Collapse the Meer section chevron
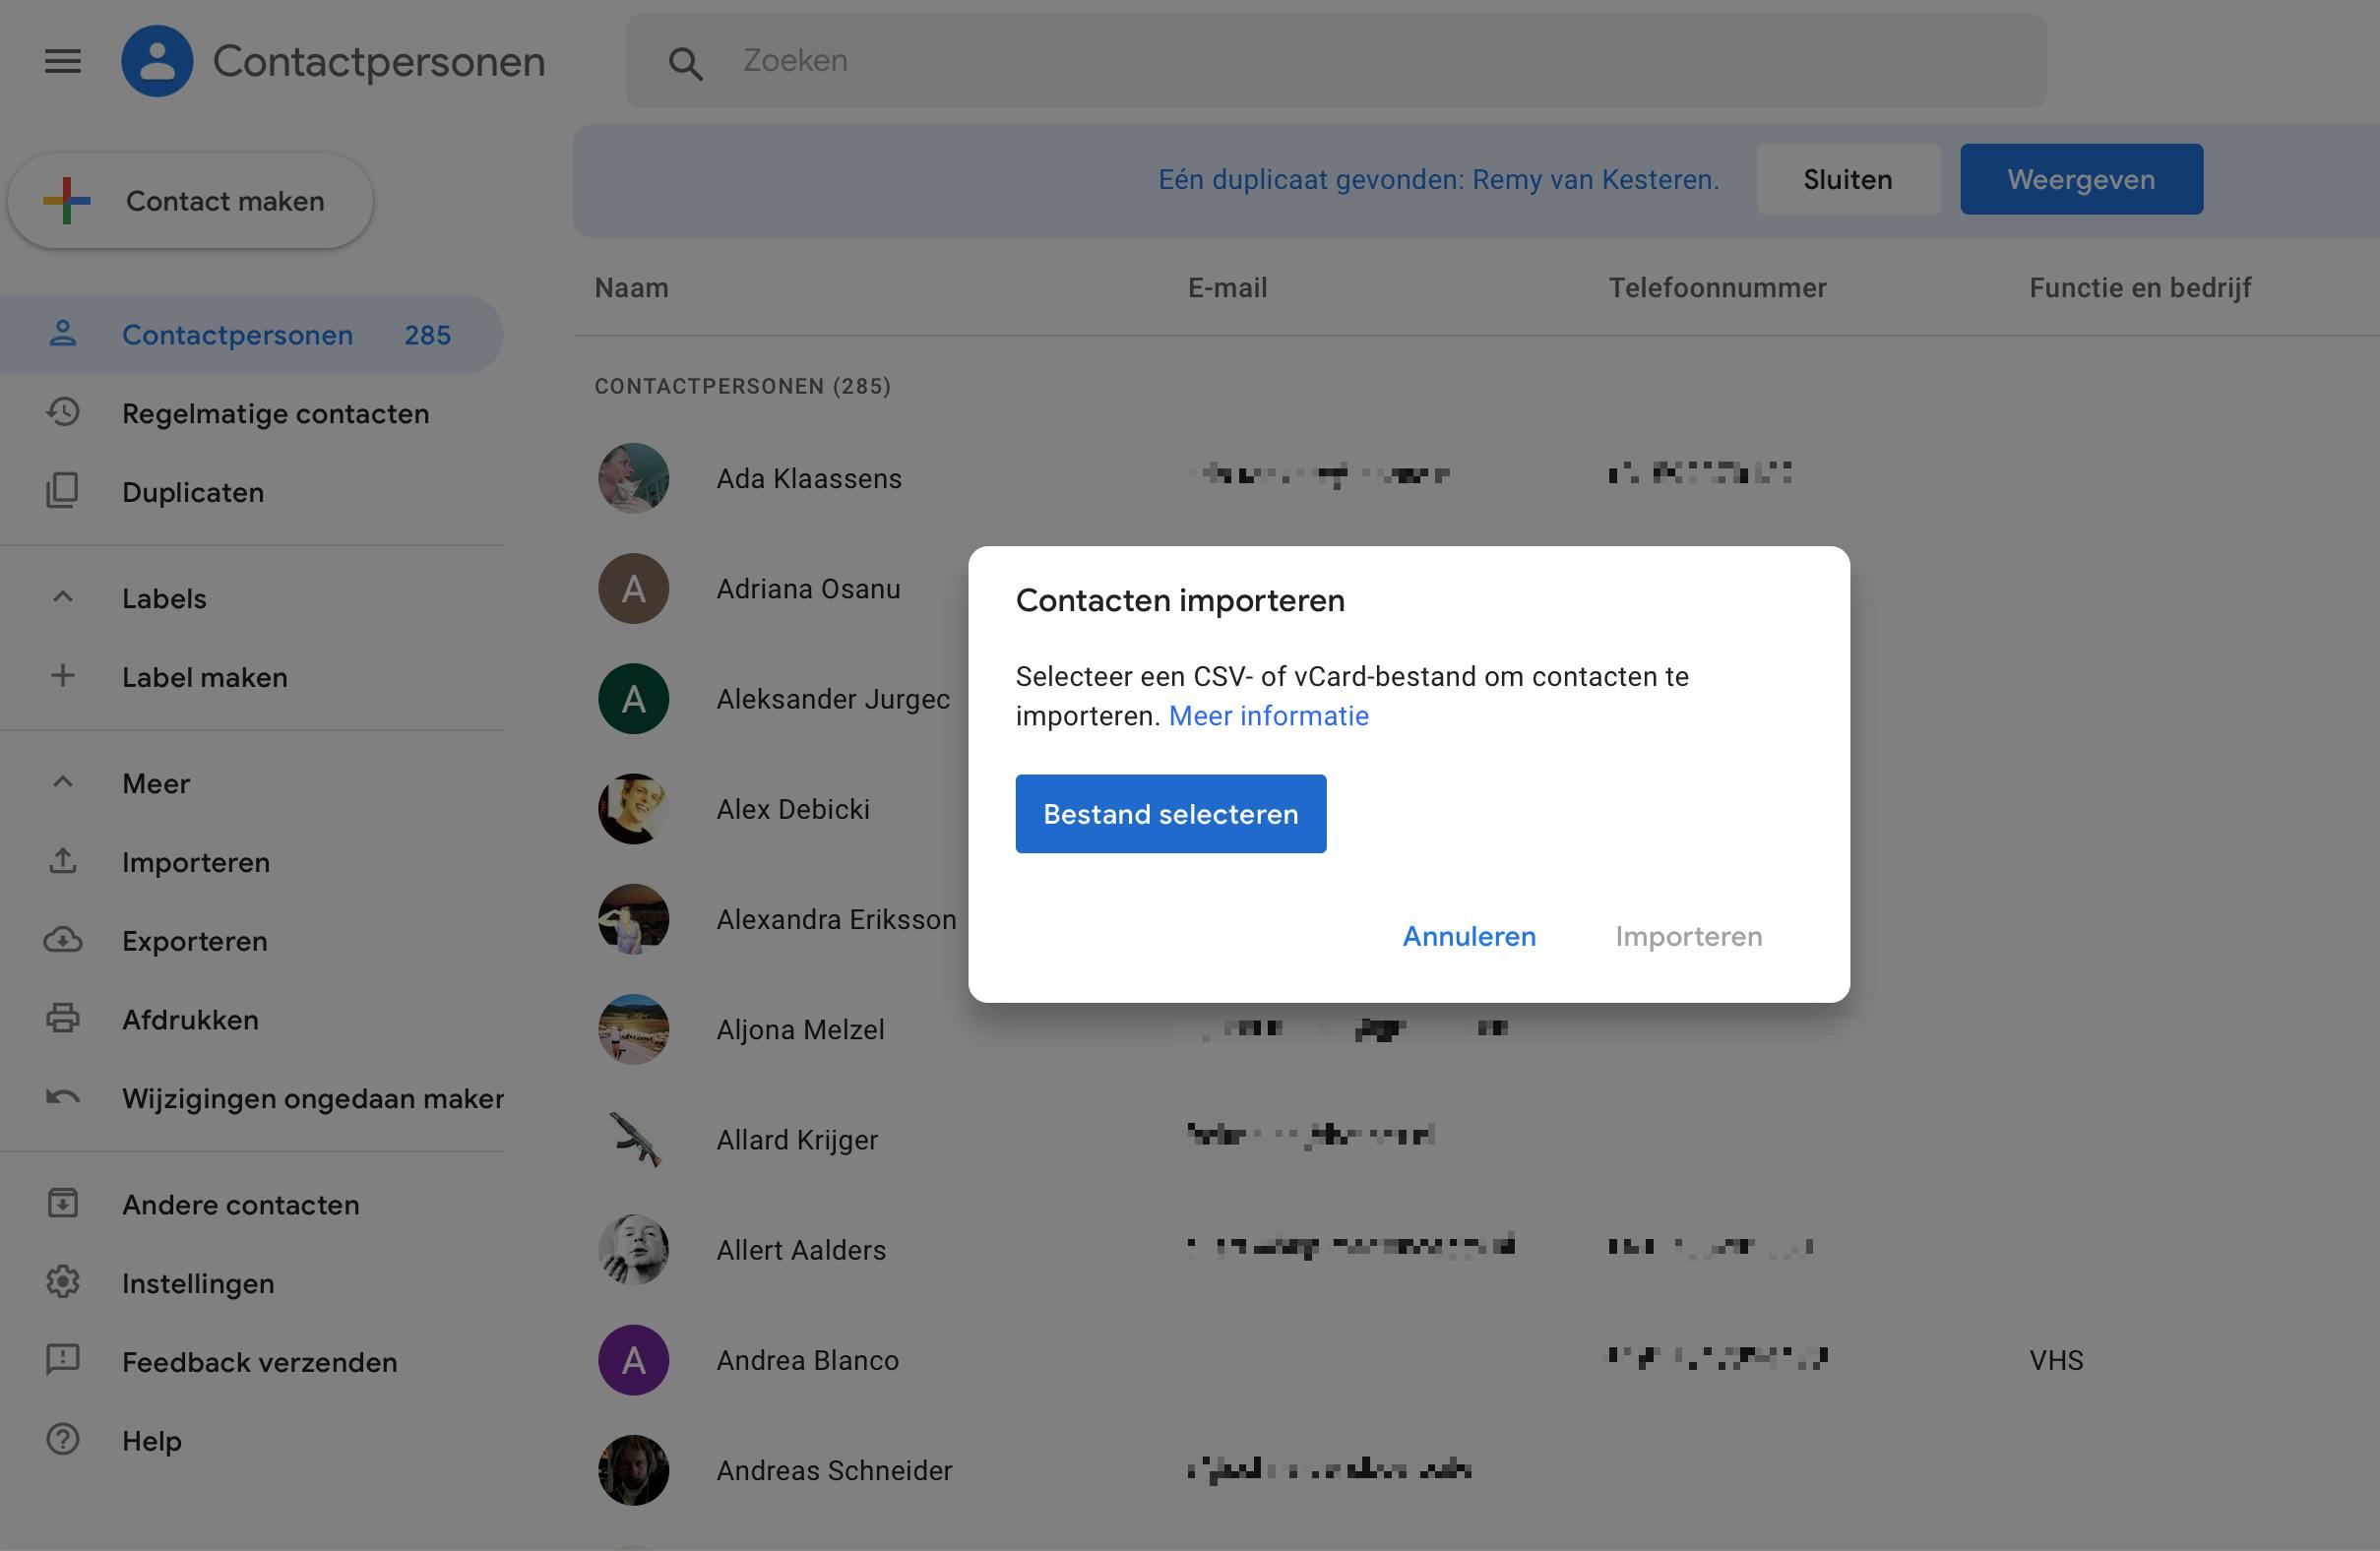The height and width of the screenshot is (1551, 2380). click(62, 782)
